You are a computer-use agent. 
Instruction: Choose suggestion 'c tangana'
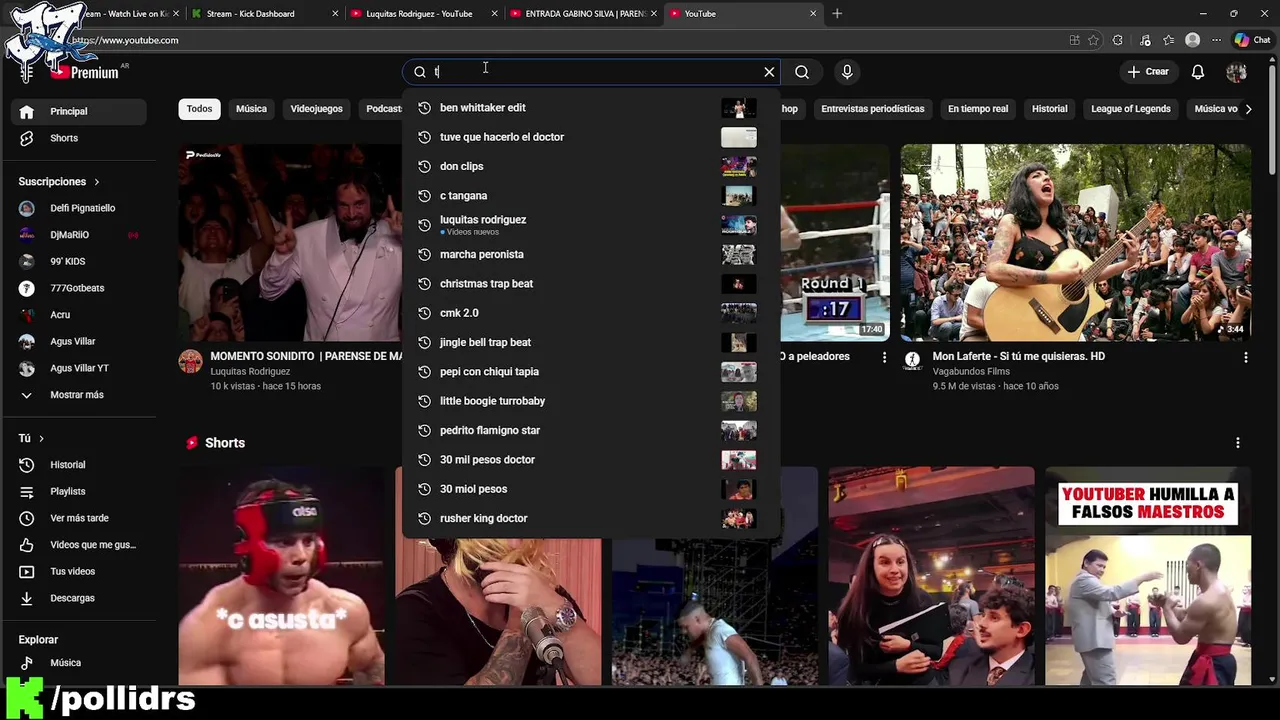pos(591,196)
